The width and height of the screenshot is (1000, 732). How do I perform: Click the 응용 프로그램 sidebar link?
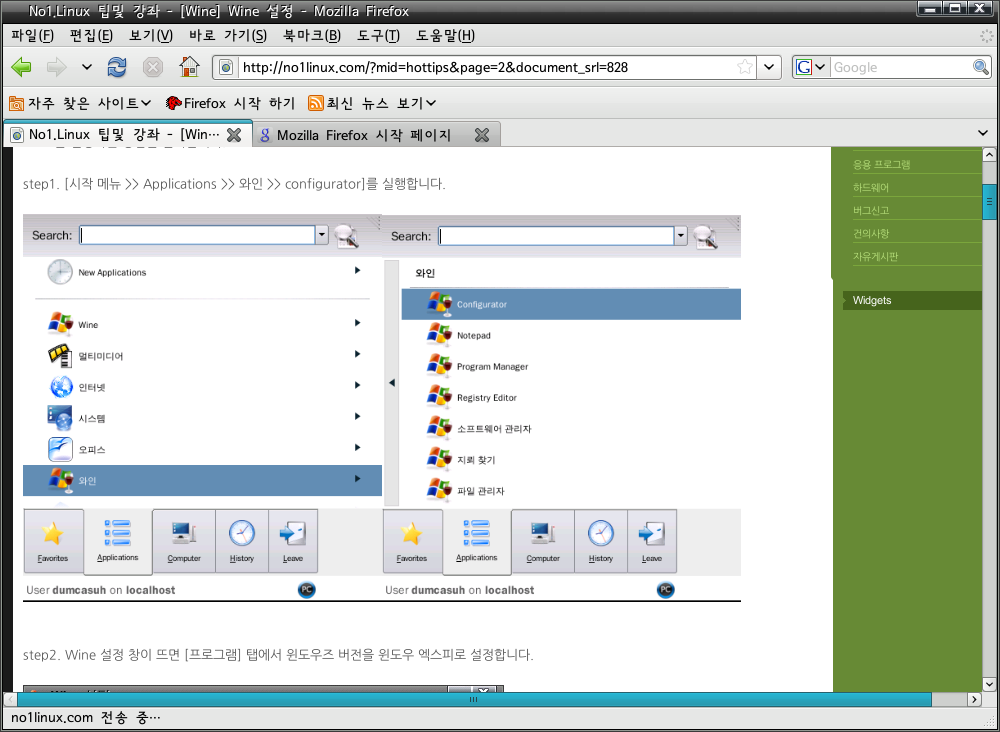(x=881, y=165)
